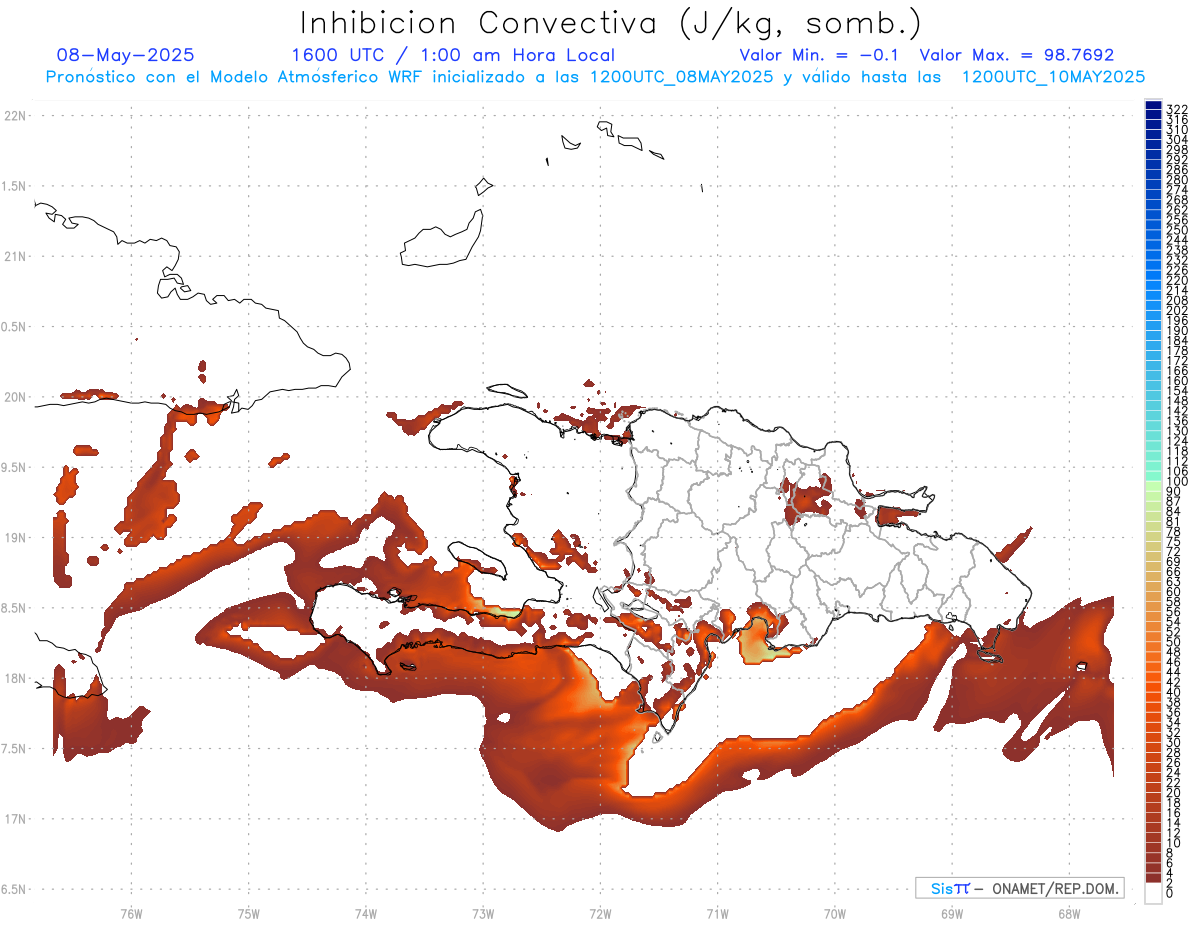Click the 'Valor Min. = -0.1' readout

pos(819,55)
